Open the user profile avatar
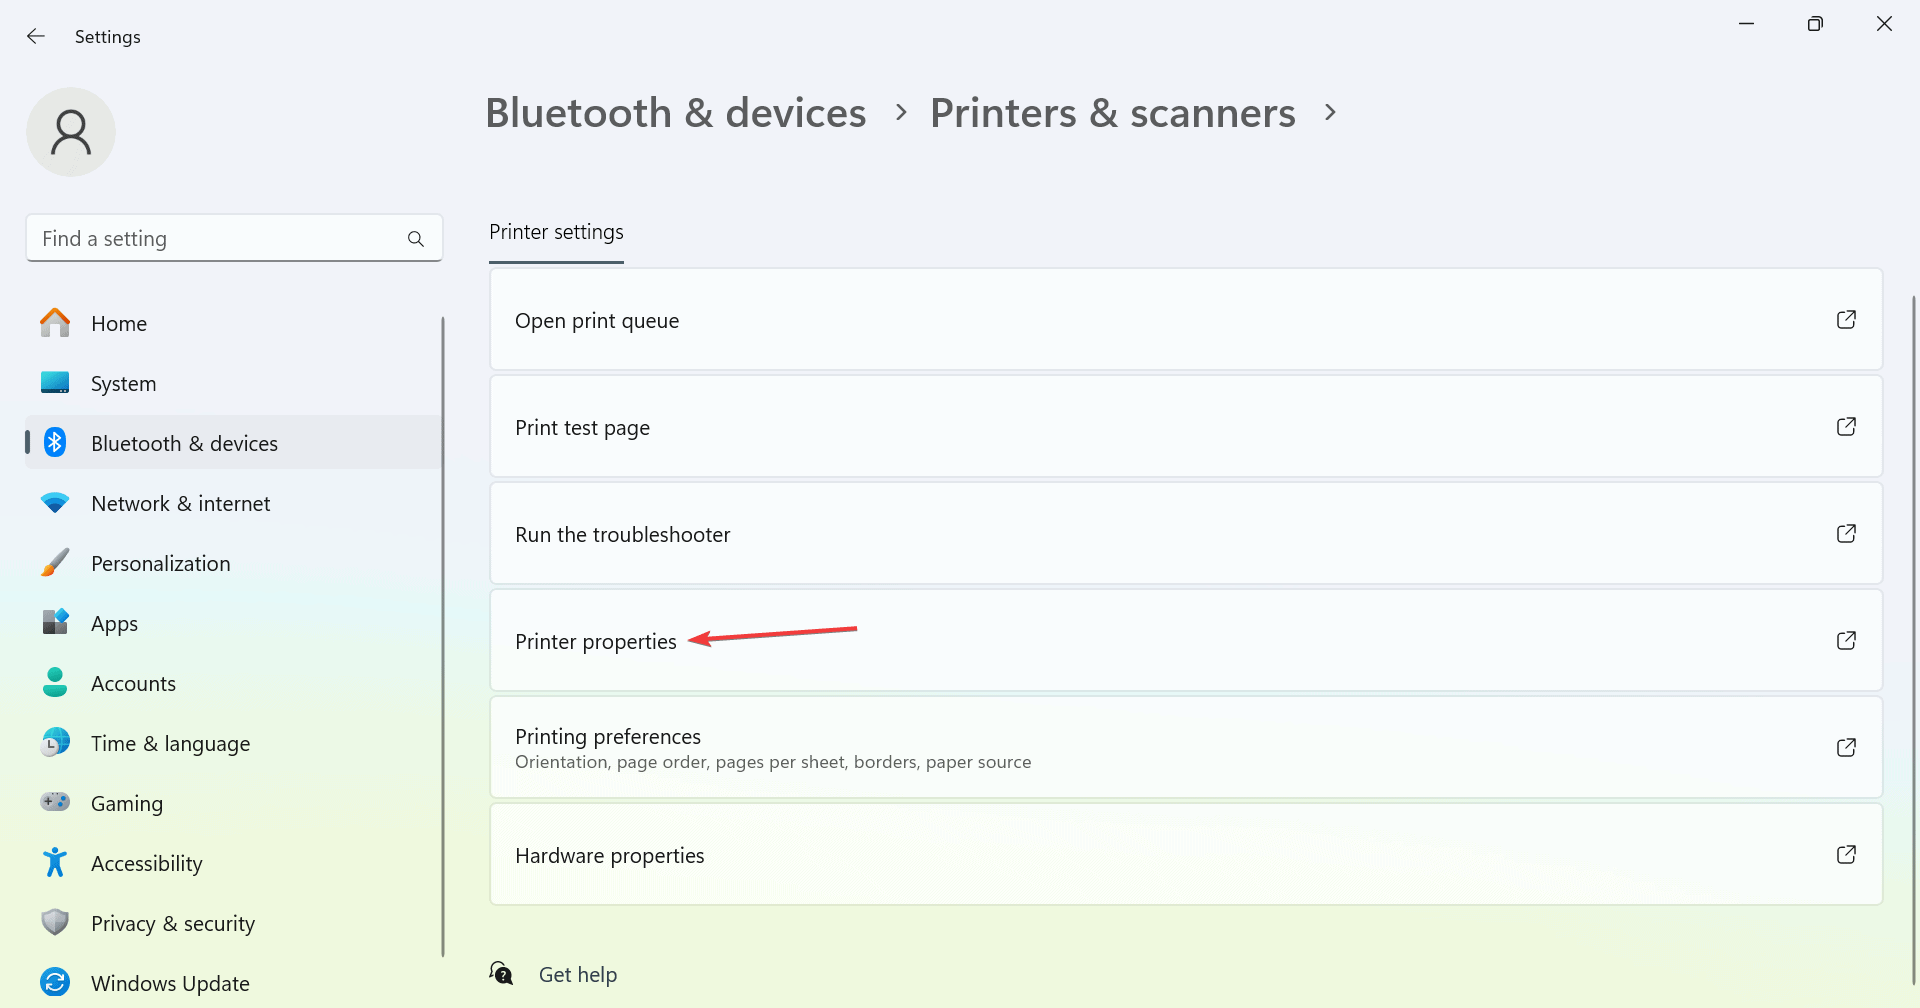Screen dimensions: 1920x1008 71,132
